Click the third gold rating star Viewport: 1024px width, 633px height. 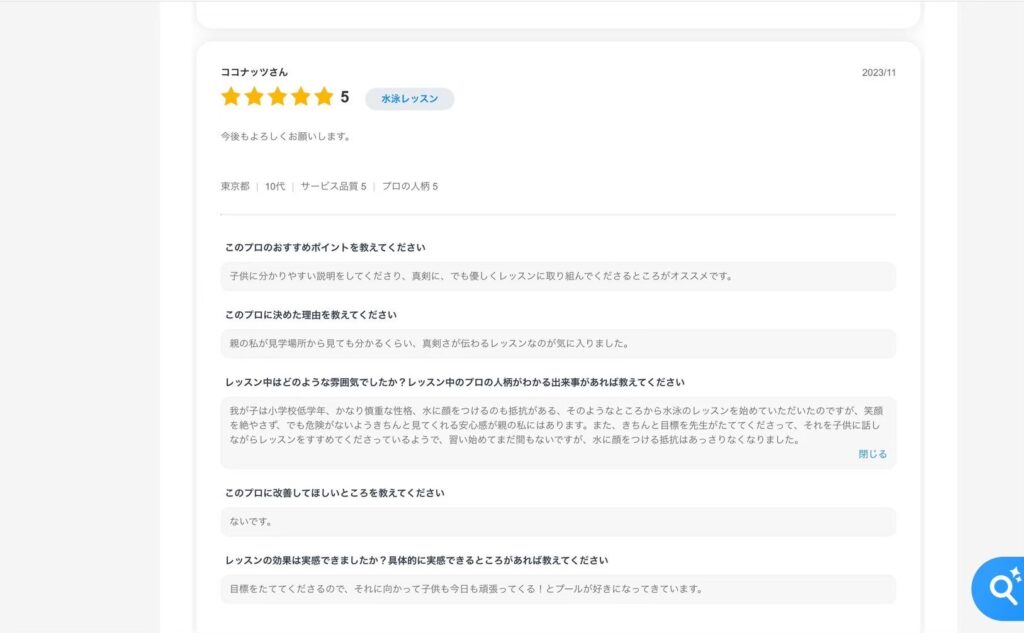(277, 97)
